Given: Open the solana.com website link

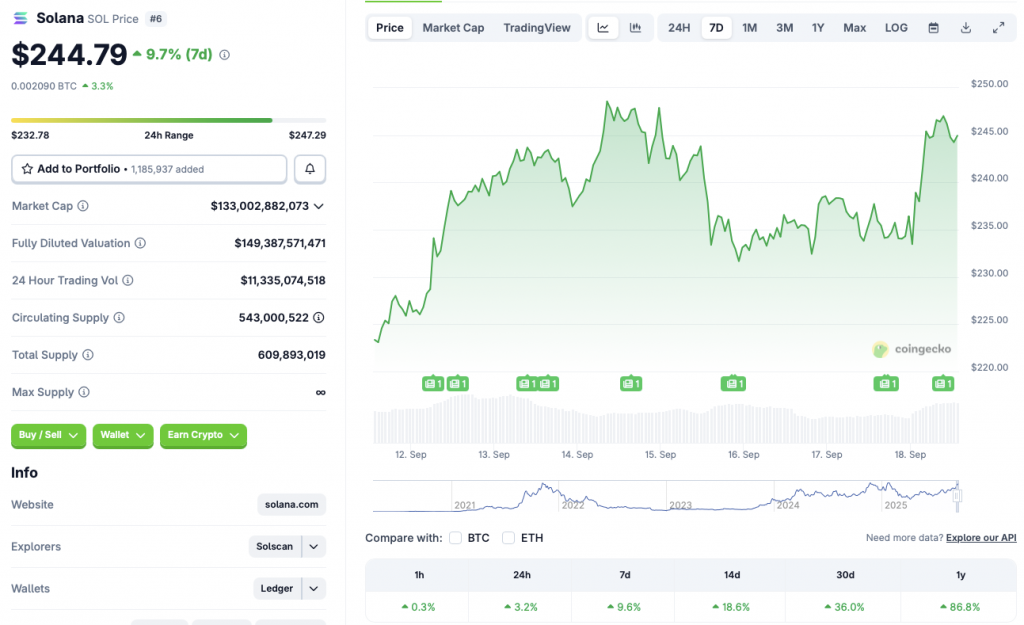Looking at the screenshot, I should click(291, 505).
